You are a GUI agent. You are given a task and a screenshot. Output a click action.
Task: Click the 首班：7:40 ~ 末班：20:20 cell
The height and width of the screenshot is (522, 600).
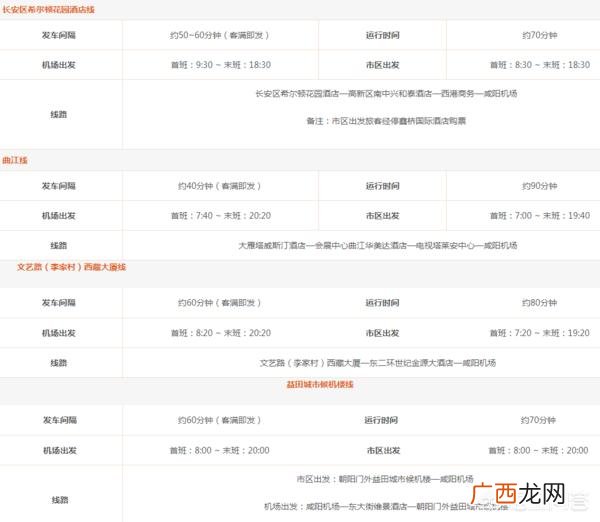(x=221, y=215)
